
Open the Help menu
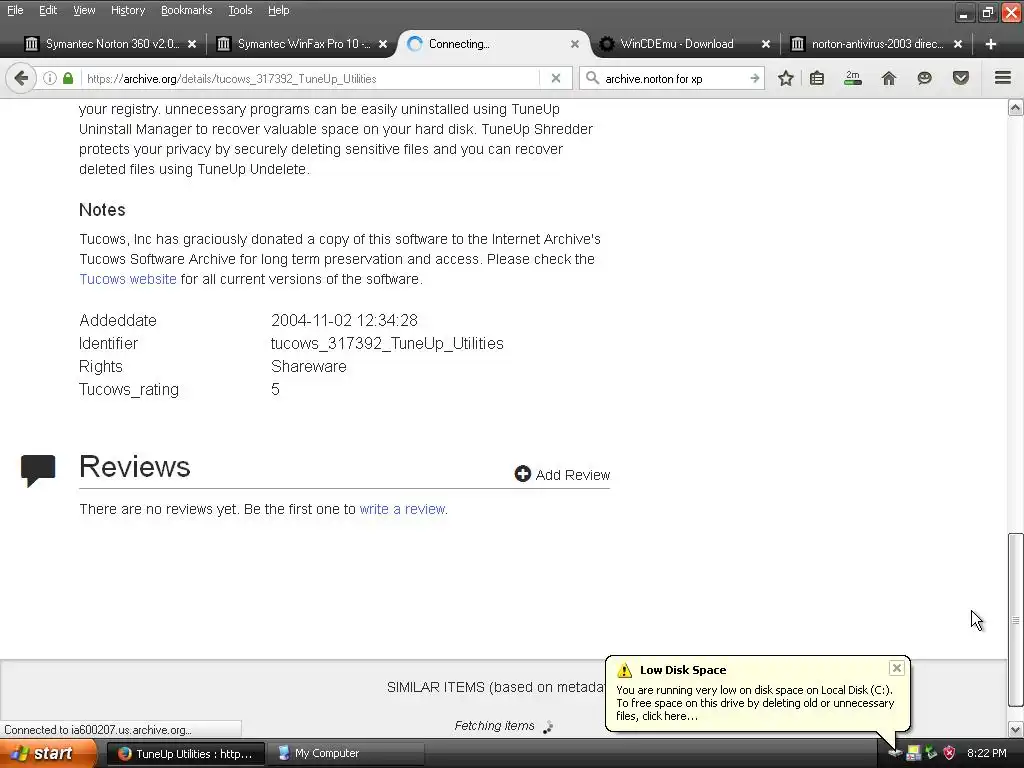coord(278,10)
